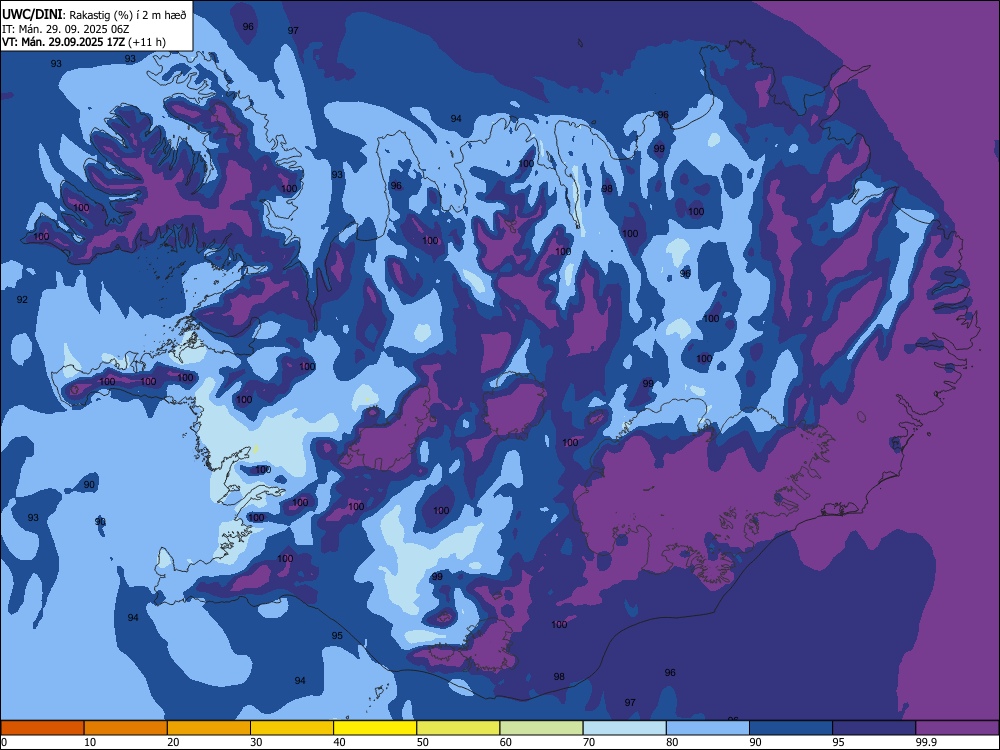Select the medium blue 80–90 legend swatch

point(708,728)
